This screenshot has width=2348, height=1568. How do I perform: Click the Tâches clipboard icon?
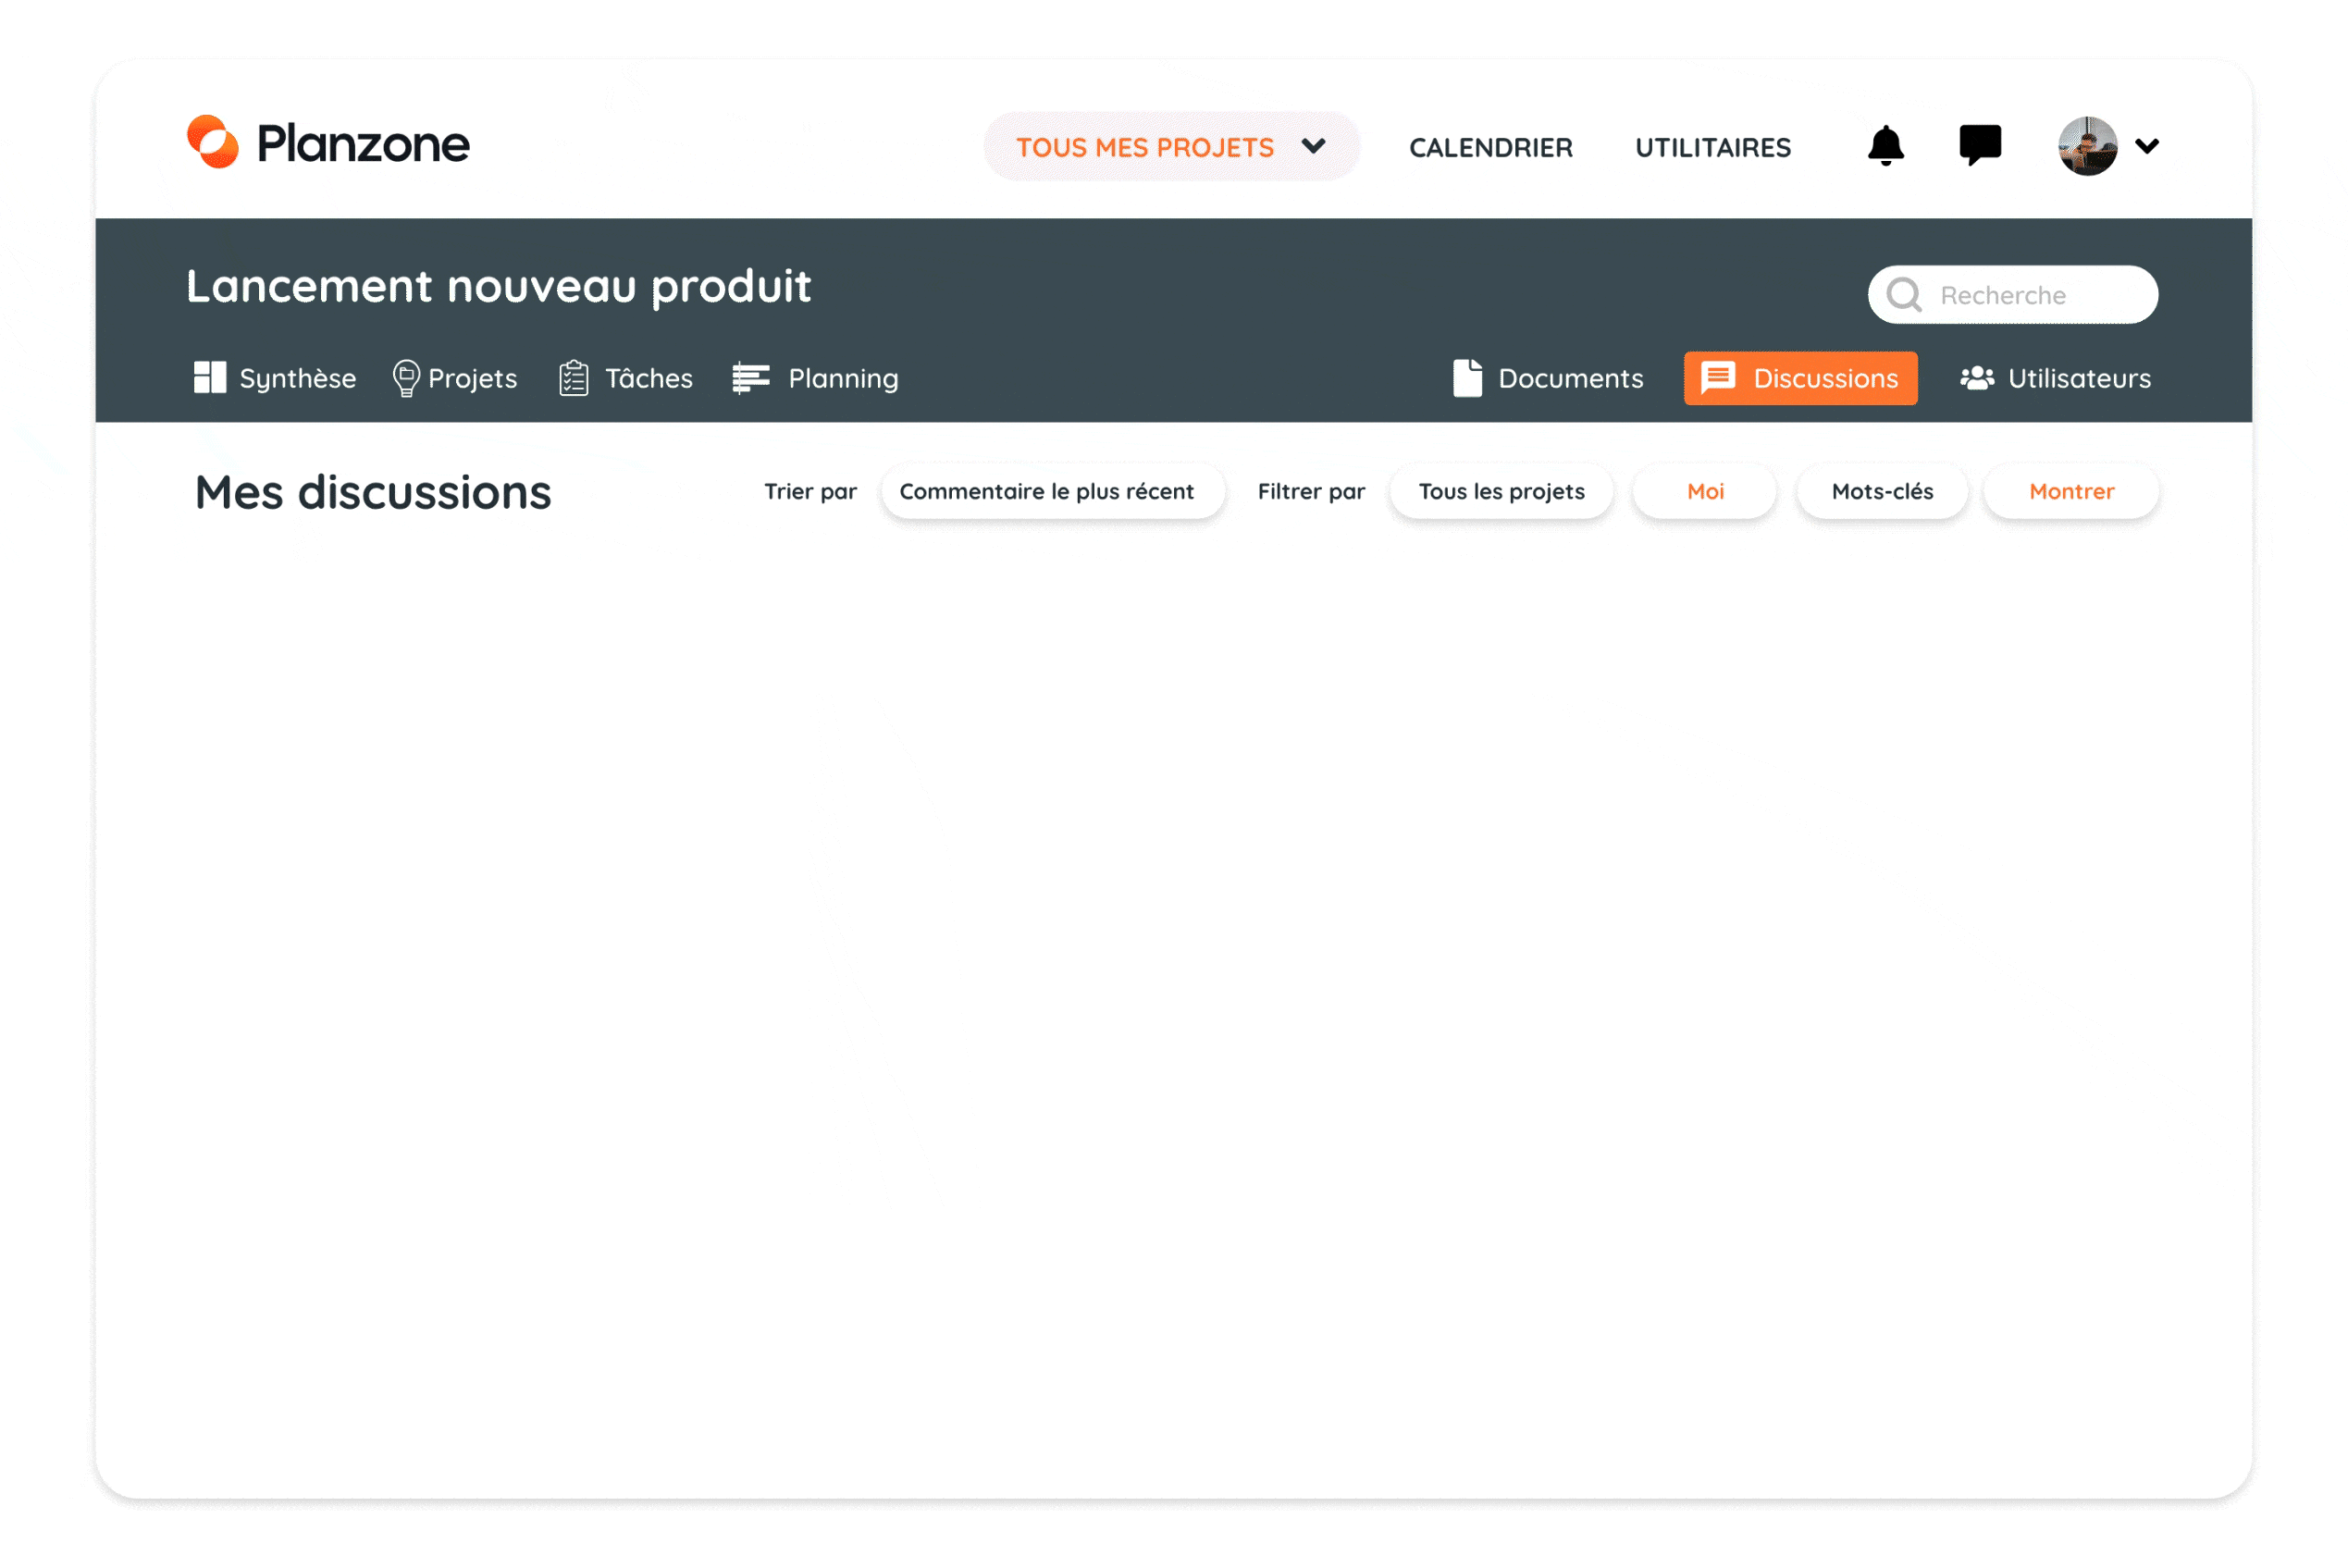(x=573, y=378)
